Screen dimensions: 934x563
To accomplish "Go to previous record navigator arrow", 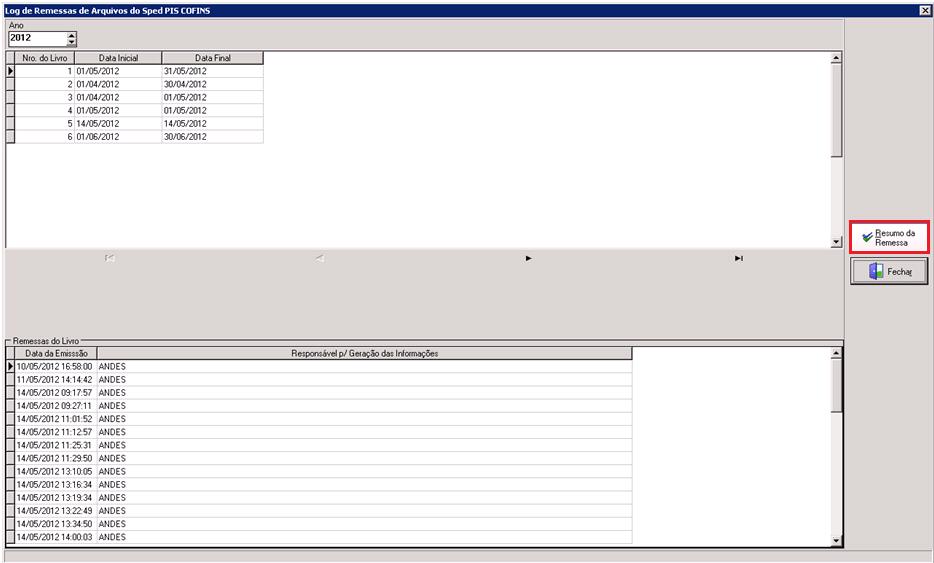I will pyautogui.click(x=319, y=258).
